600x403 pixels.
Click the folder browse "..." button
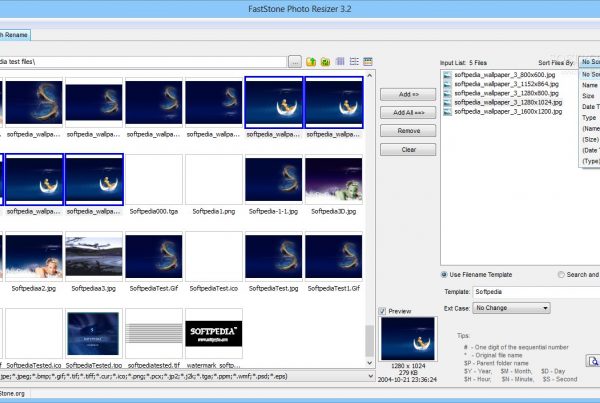(295, 62)
